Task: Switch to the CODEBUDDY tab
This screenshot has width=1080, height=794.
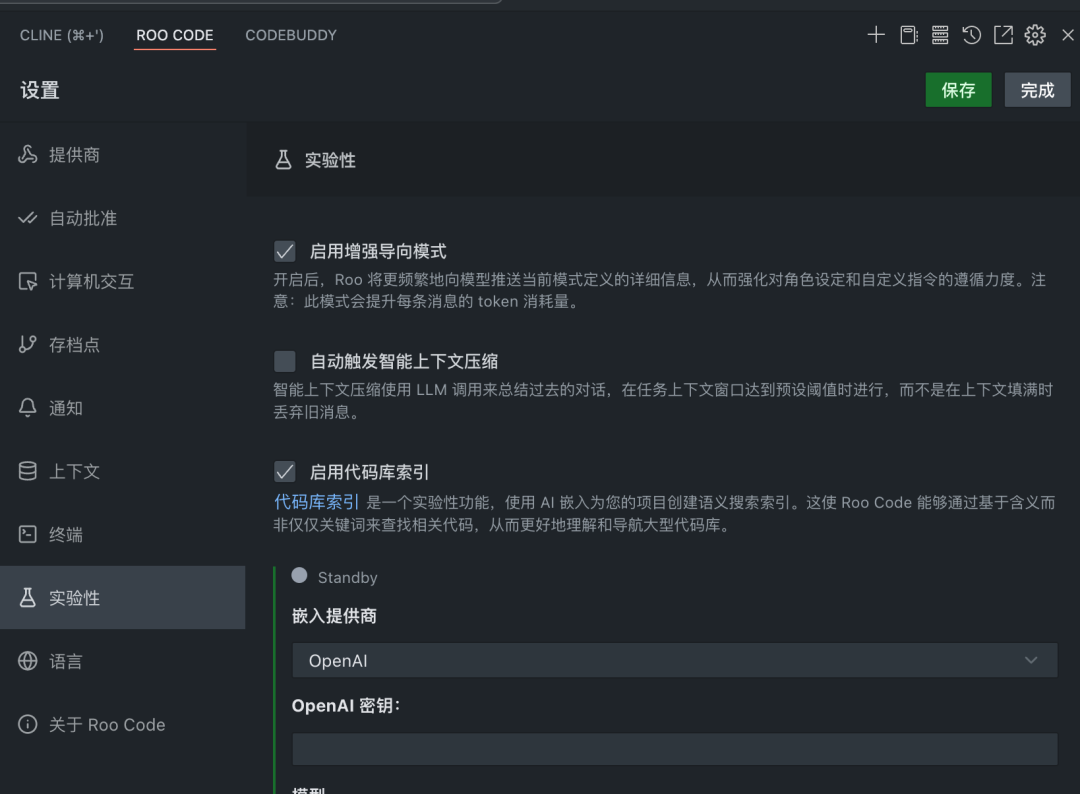Action: (290, 35)
